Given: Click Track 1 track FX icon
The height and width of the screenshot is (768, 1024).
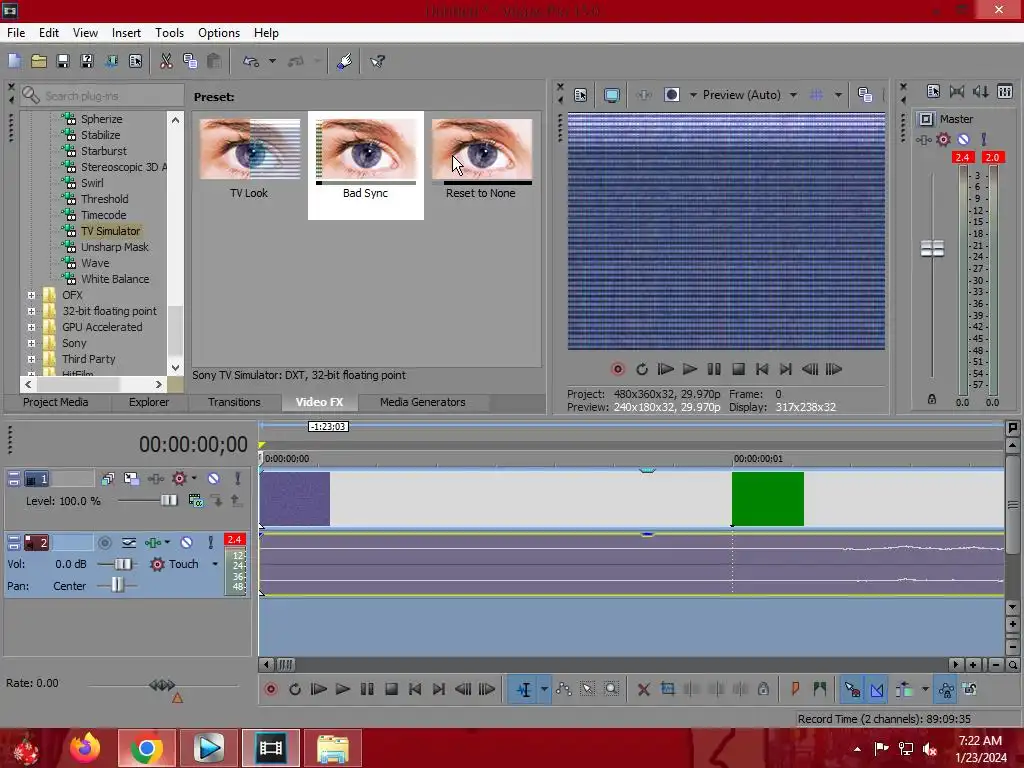Looking at the screenshot, I should coord(180,479).
